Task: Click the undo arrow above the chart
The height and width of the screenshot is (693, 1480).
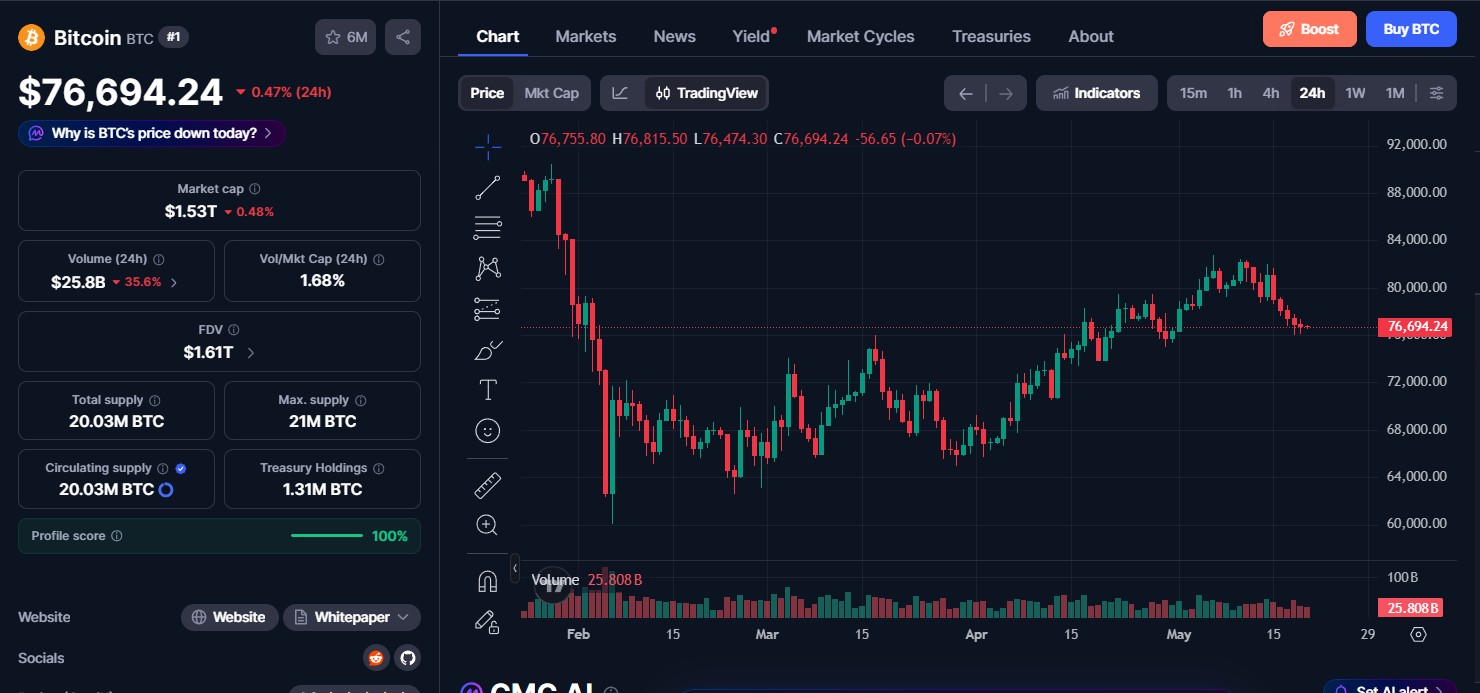Action: 965,93
